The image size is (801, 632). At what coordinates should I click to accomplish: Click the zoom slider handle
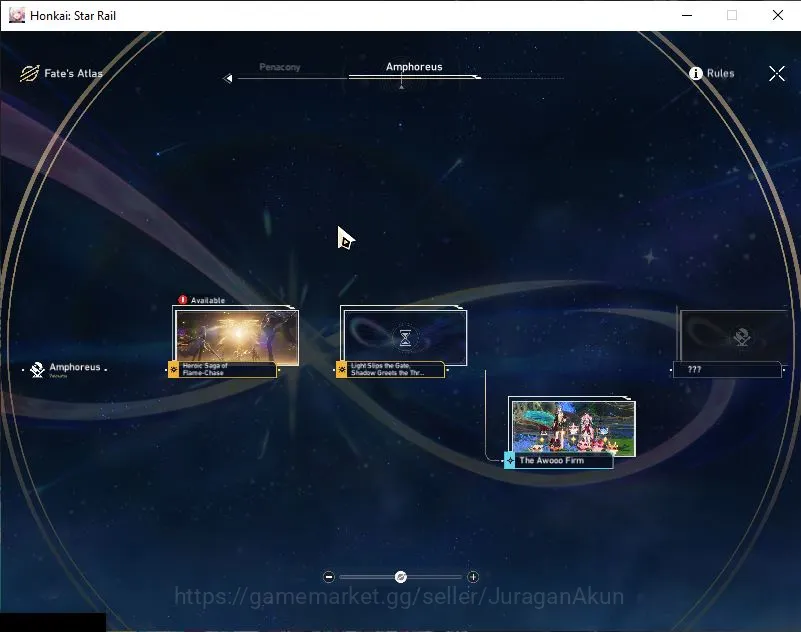401,577
